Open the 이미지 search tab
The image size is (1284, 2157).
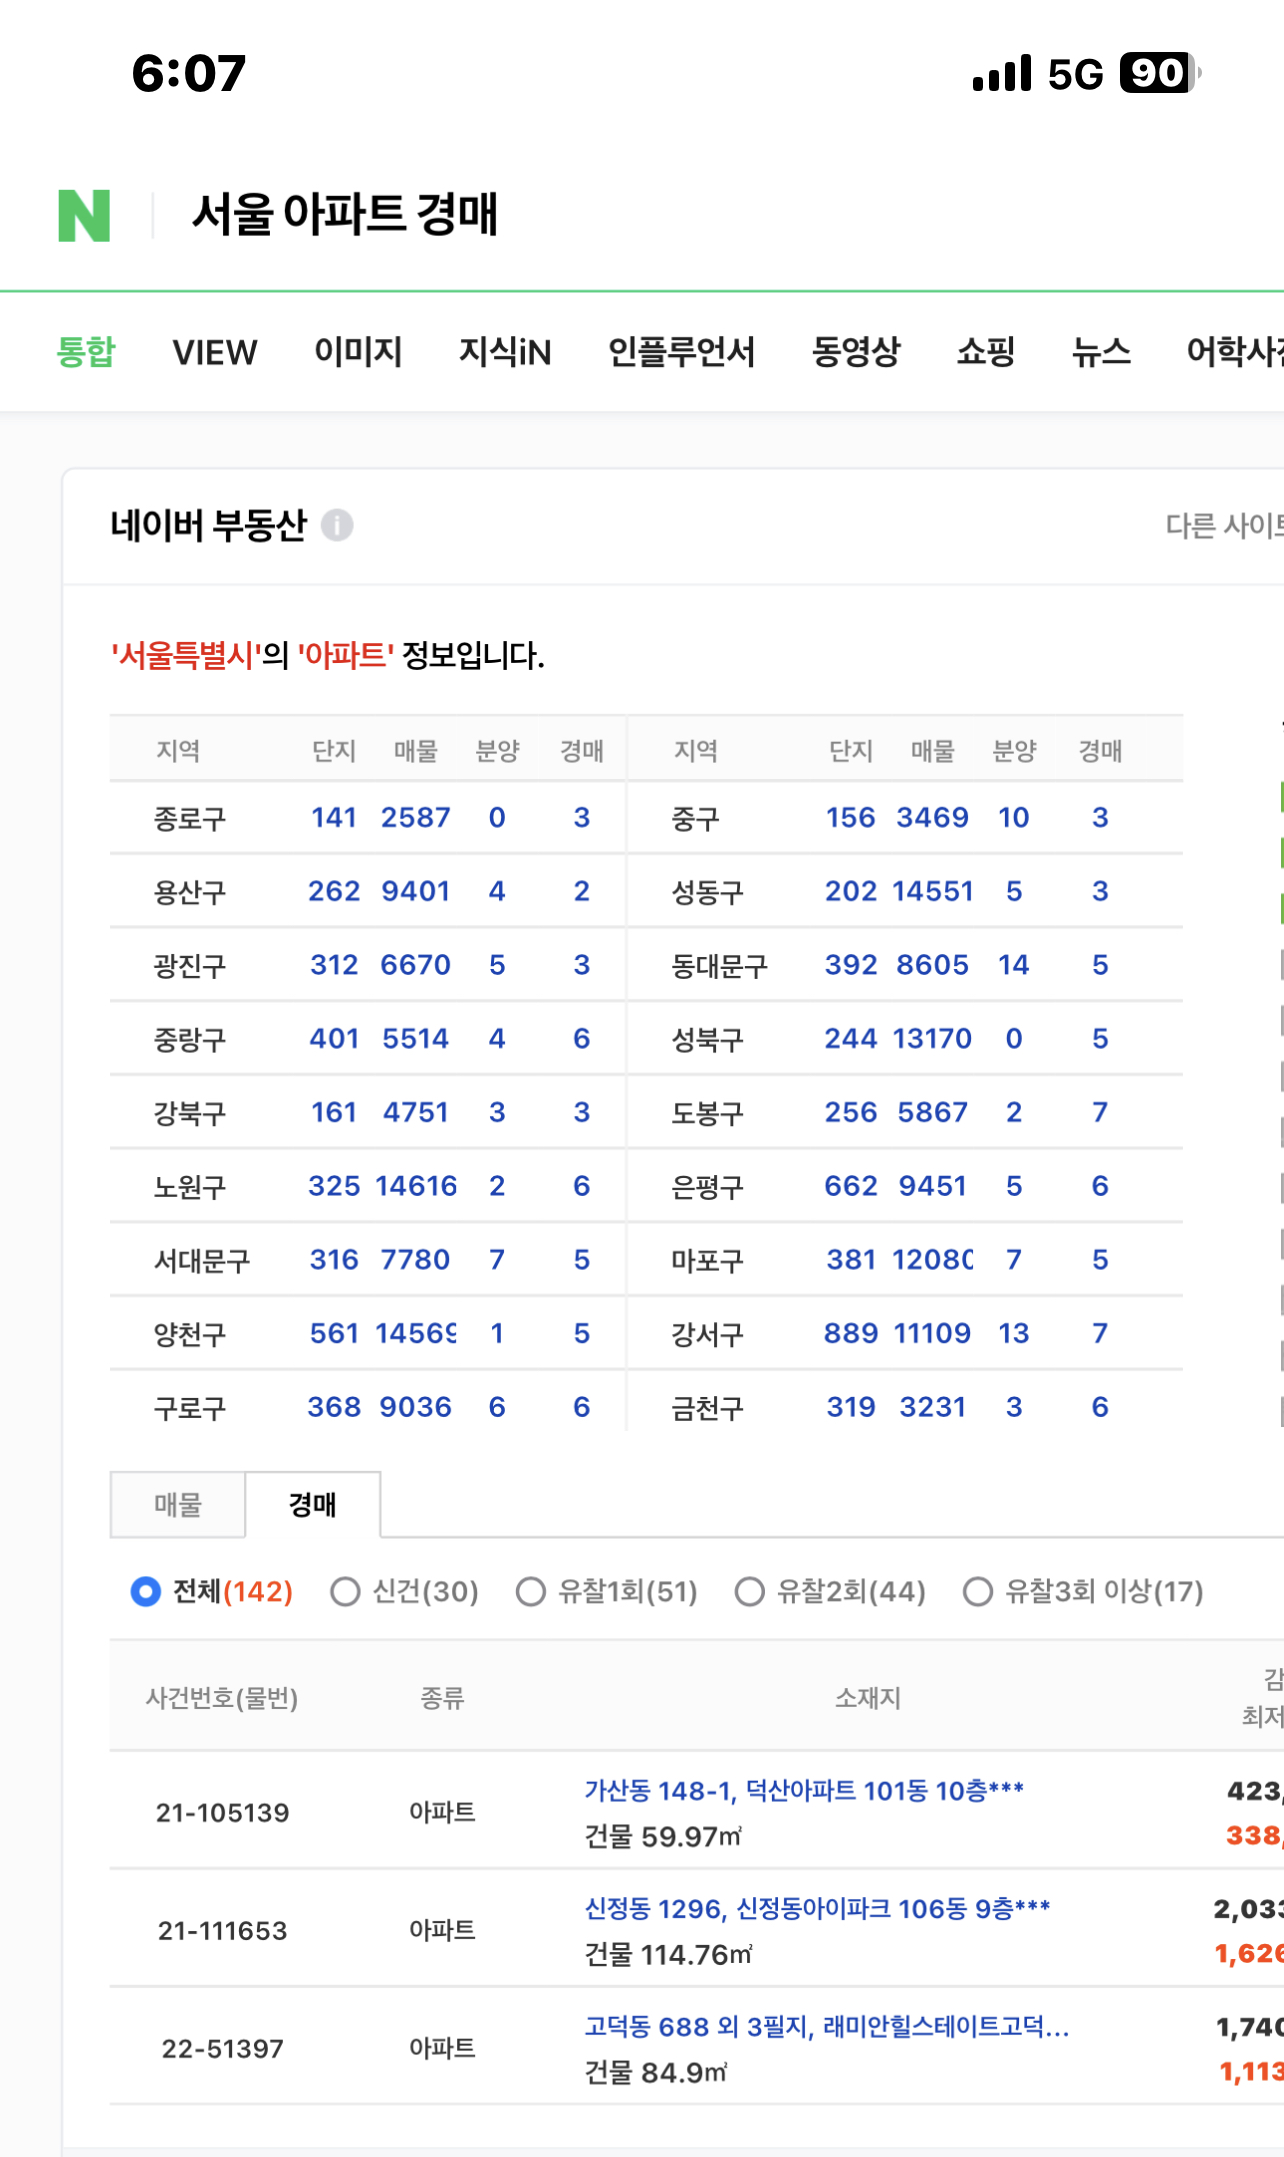(358, 352)
